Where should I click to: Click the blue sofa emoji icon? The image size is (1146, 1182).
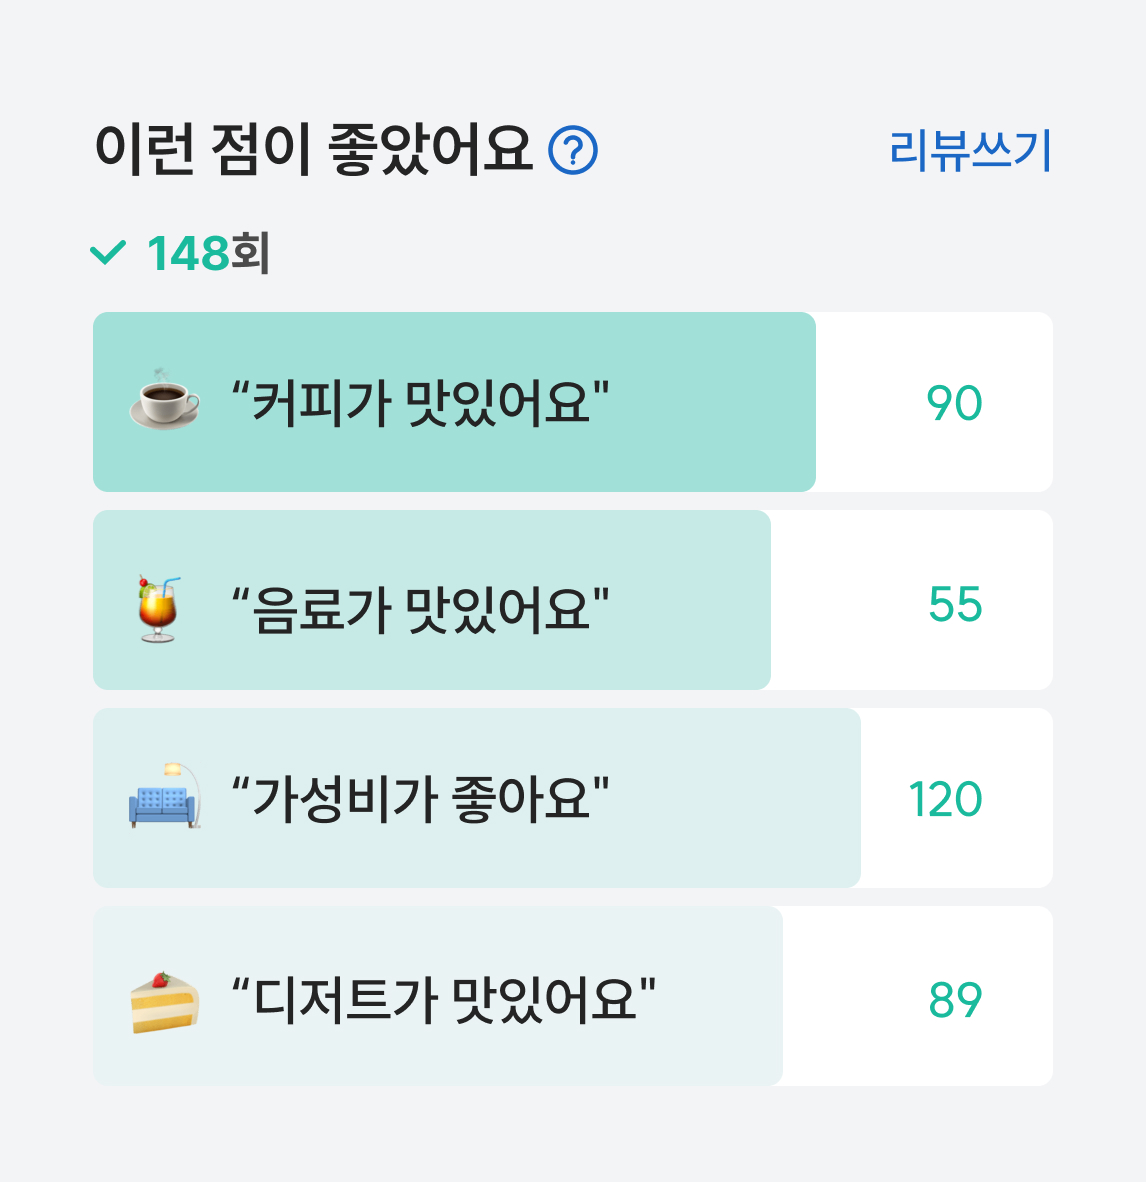point(165,796)
